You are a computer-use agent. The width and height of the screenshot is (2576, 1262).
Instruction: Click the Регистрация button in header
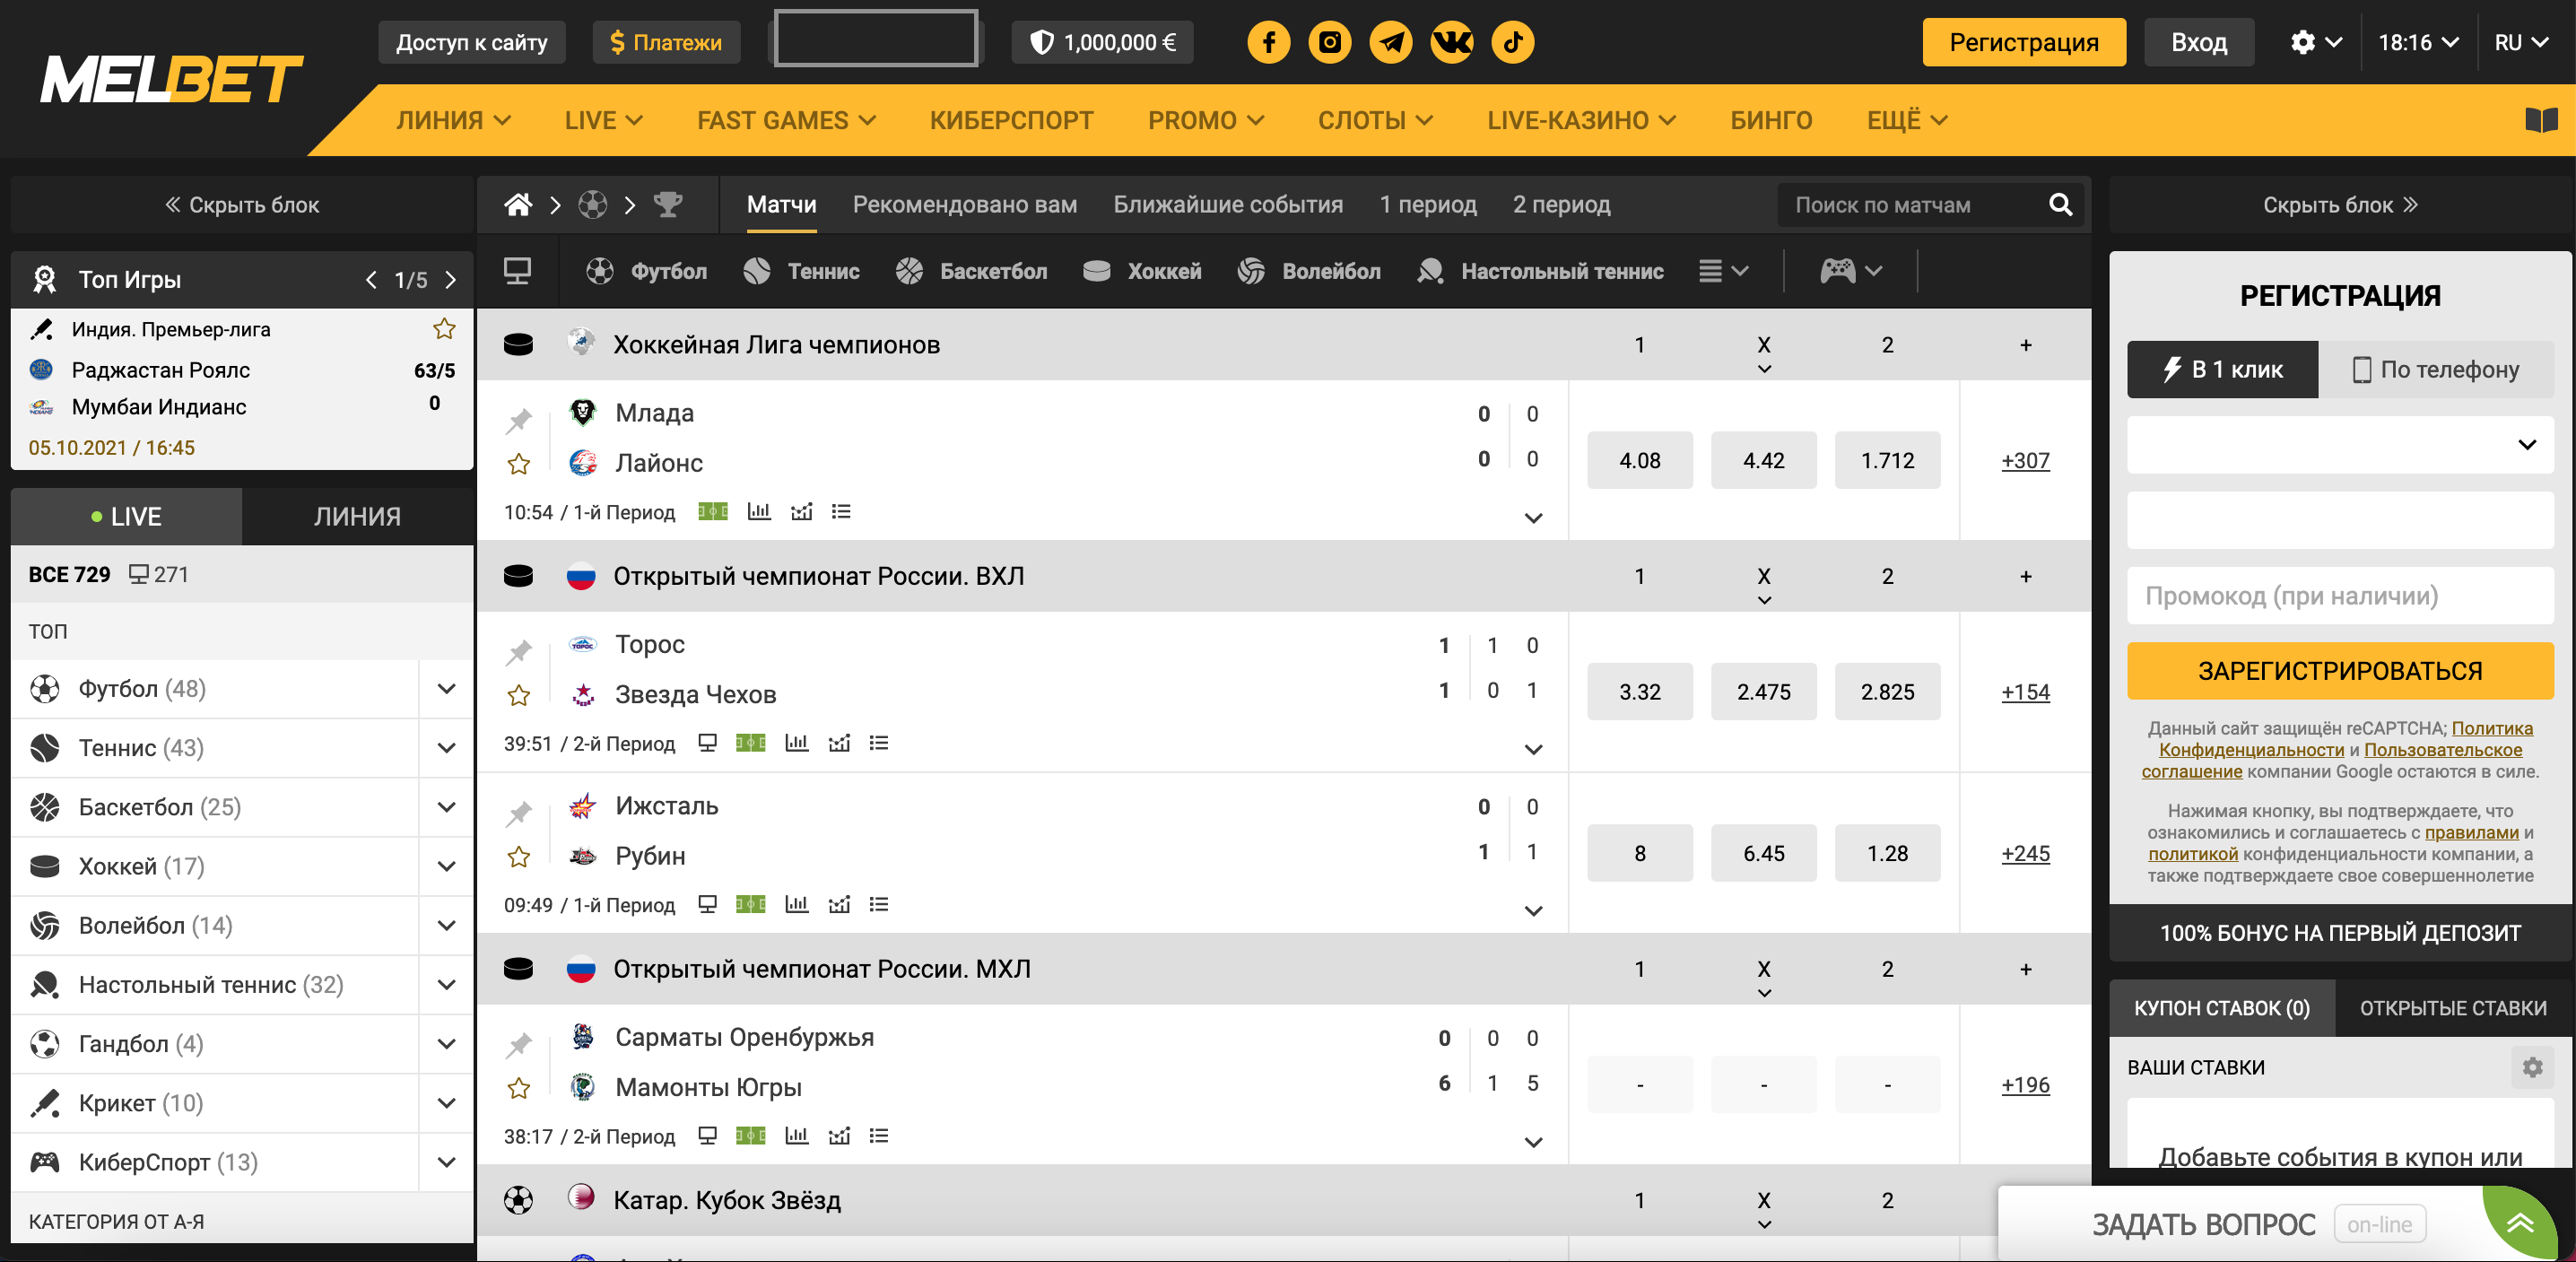2023,42
